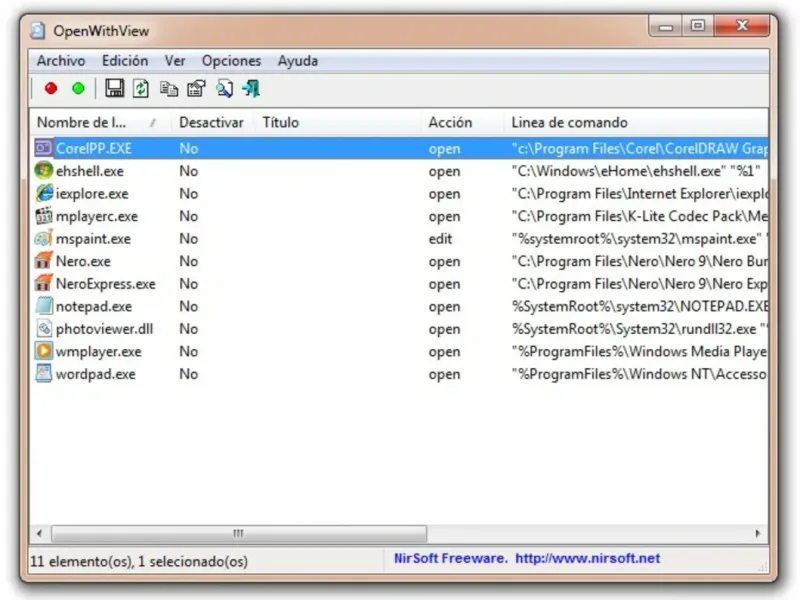This screenshot has height=600, width=800.
Task: Click the horizontal scrollbar left arrow
Action: coord(40,534)
